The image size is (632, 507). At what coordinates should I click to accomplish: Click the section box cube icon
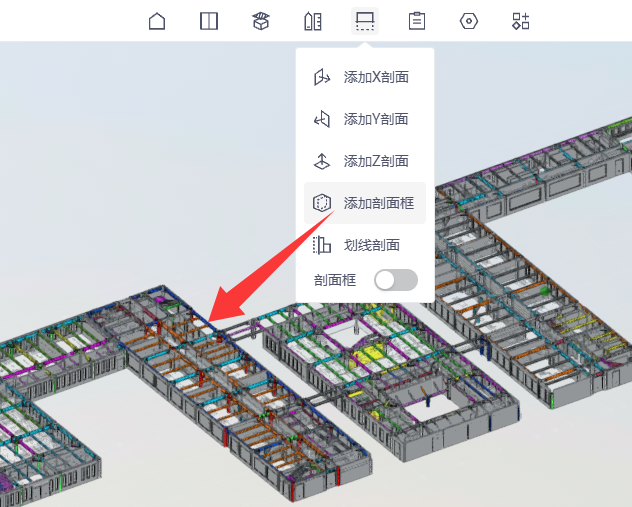[x=322, y=203]
